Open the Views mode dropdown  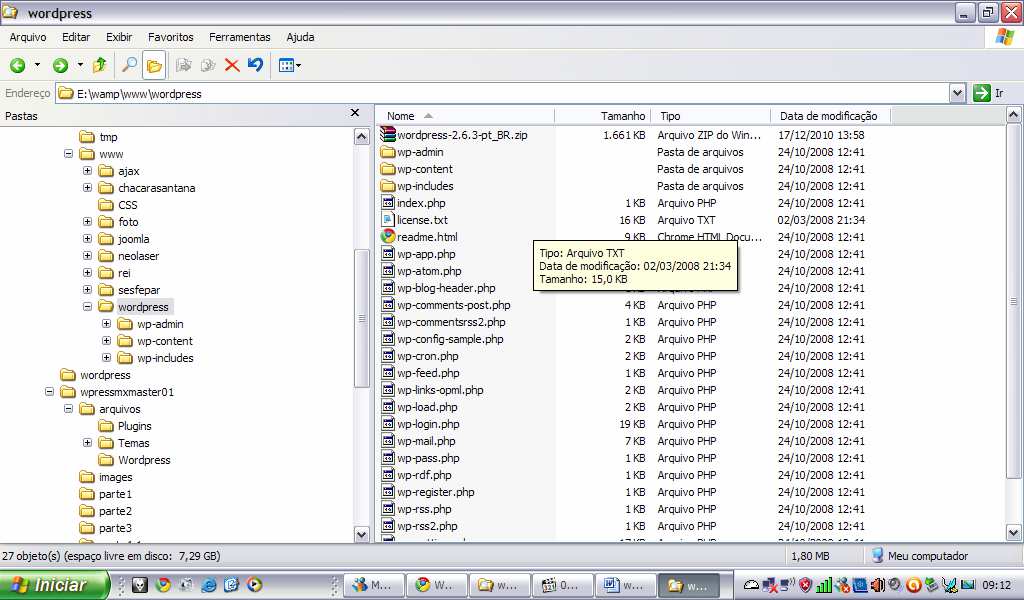point(289,65)
